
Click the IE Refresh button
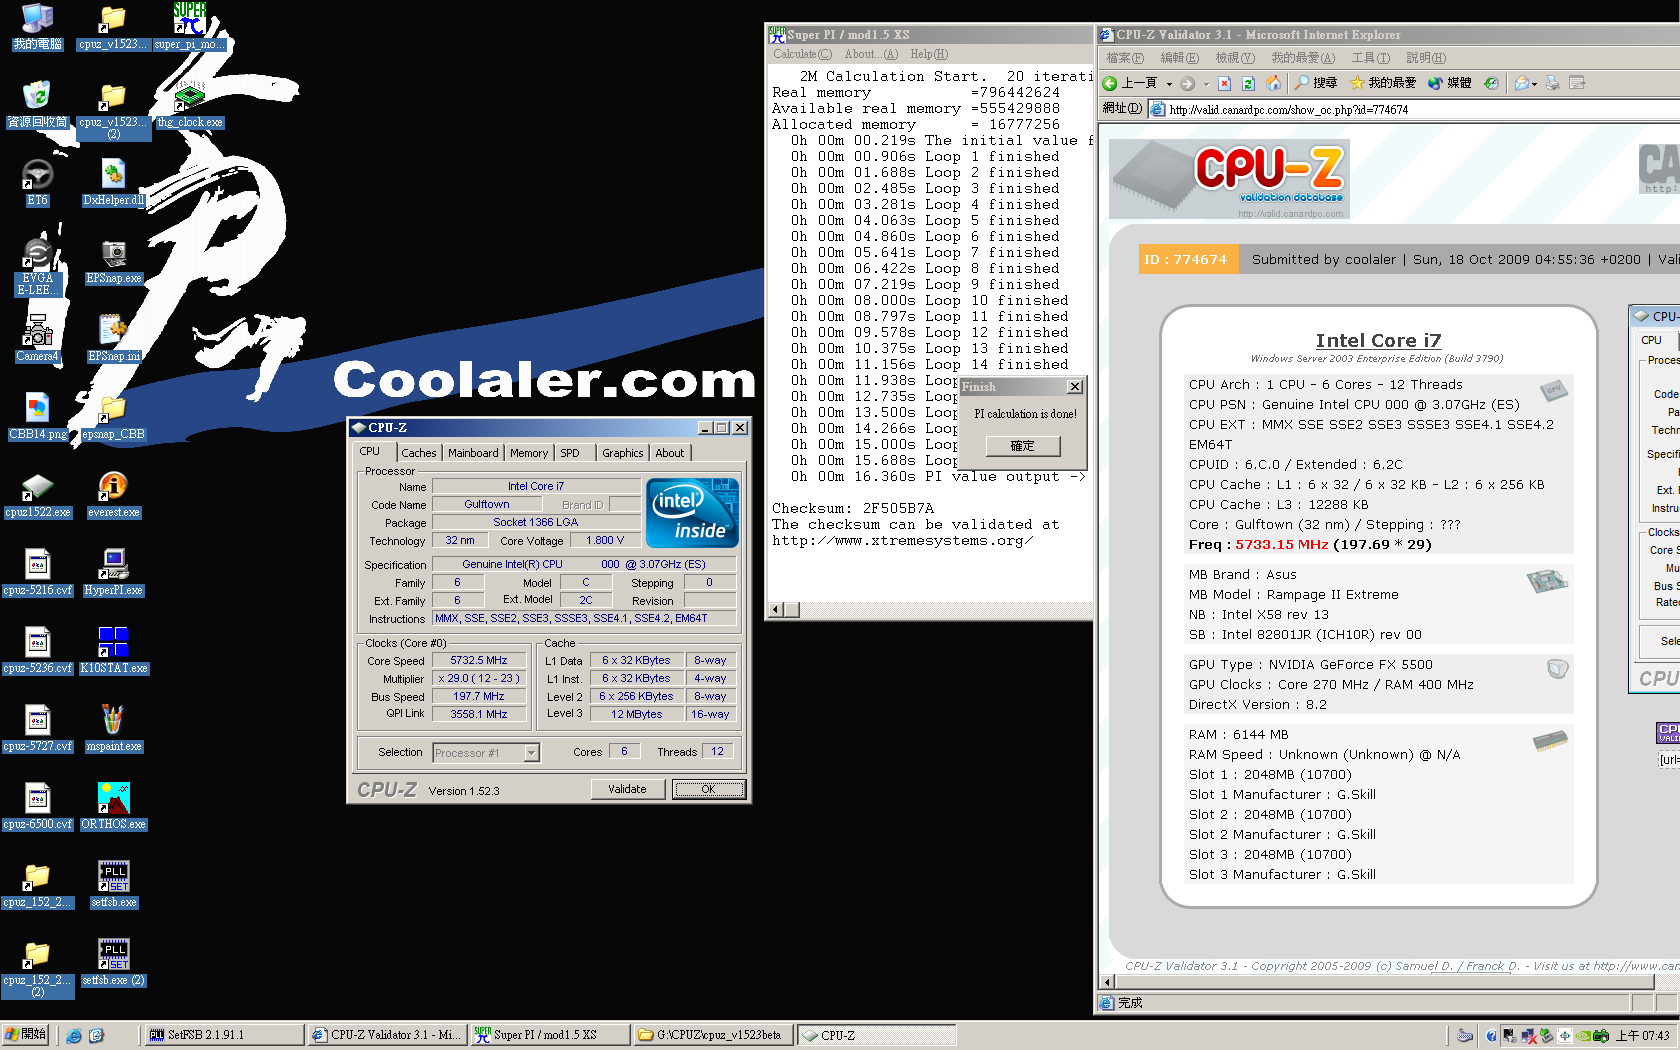pos(1248,83)
